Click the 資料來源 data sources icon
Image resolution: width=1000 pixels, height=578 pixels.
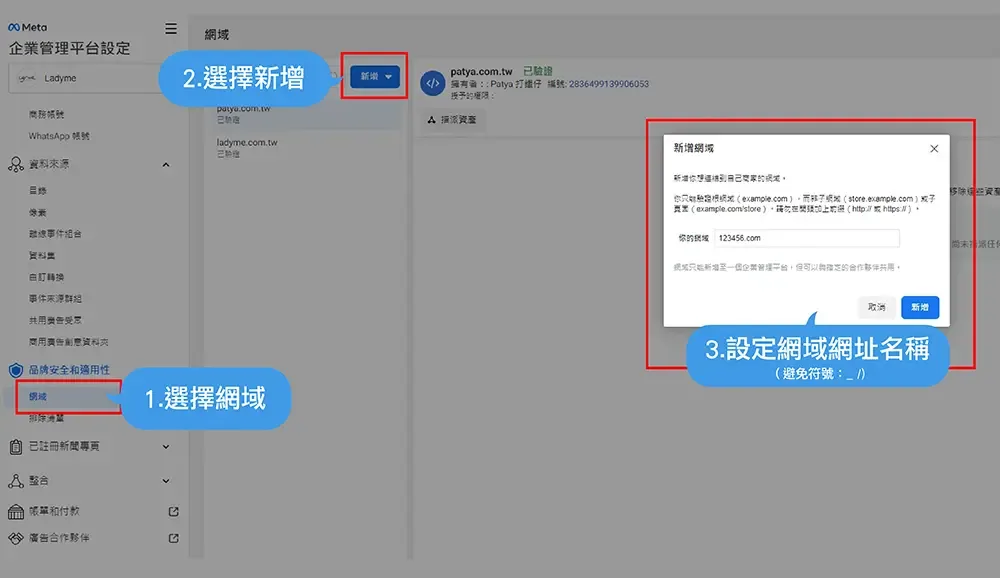(15, 165)
